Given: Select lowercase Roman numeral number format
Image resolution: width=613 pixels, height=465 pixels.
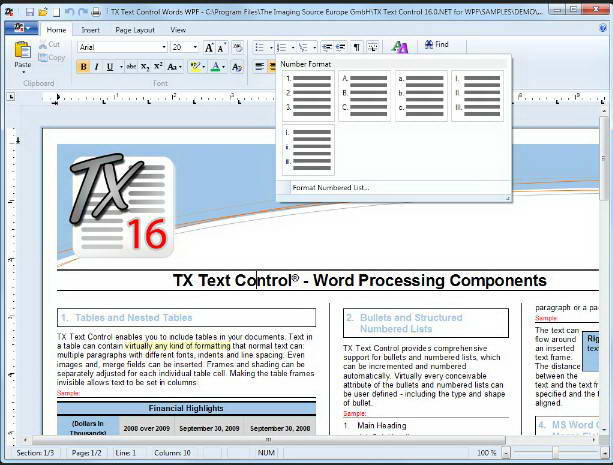Looking at the screenshot, I should 308,149.
